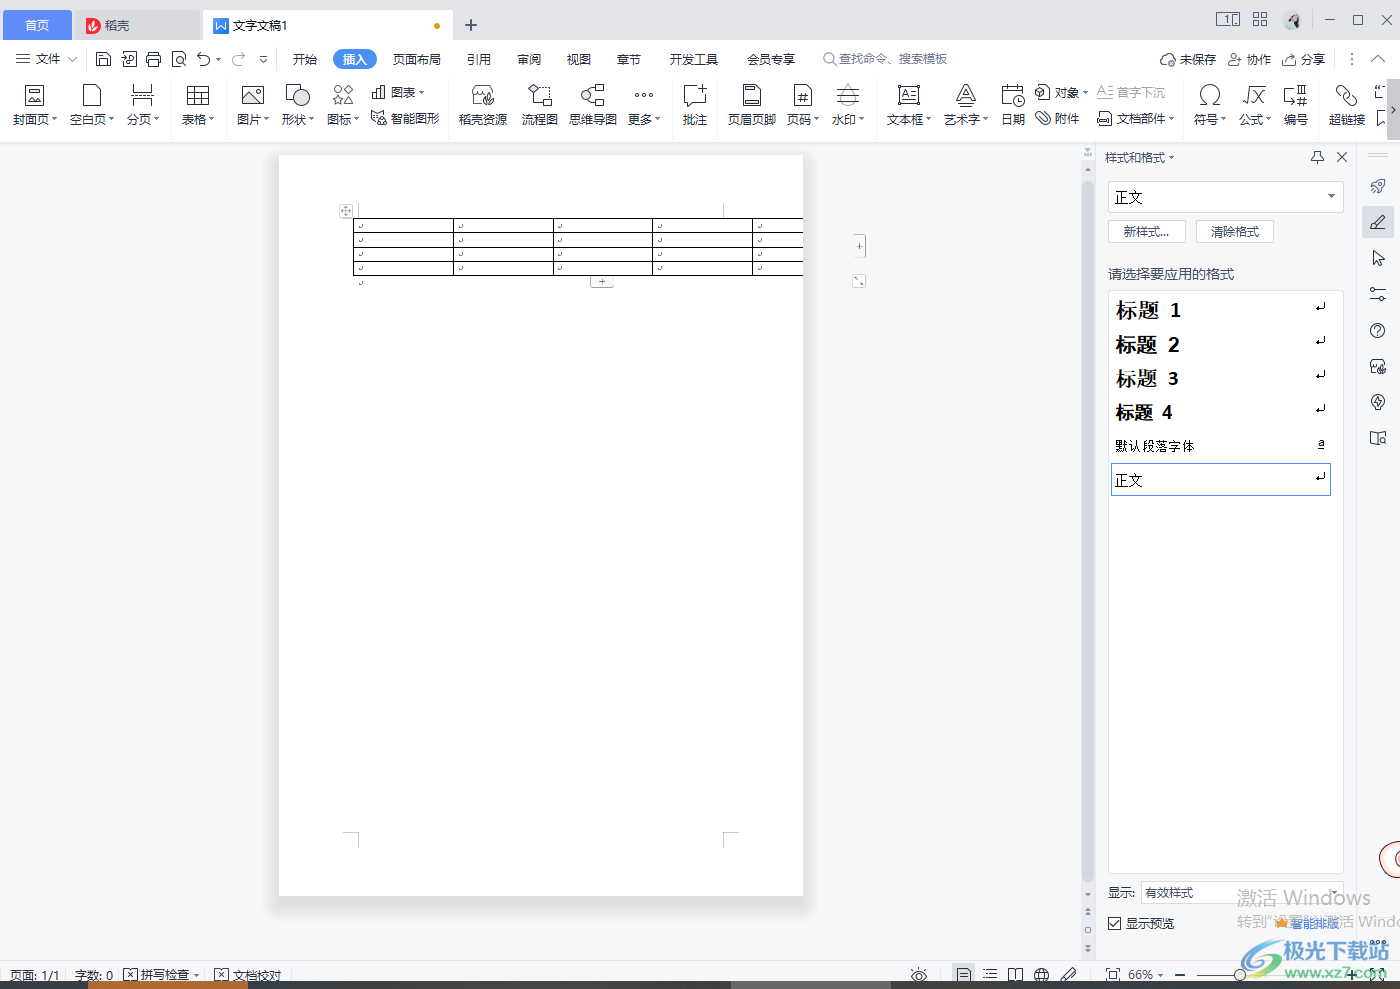1400x989 pixels.
Task: Insert a formula (公式)
Action: (x=1254, y=104)
